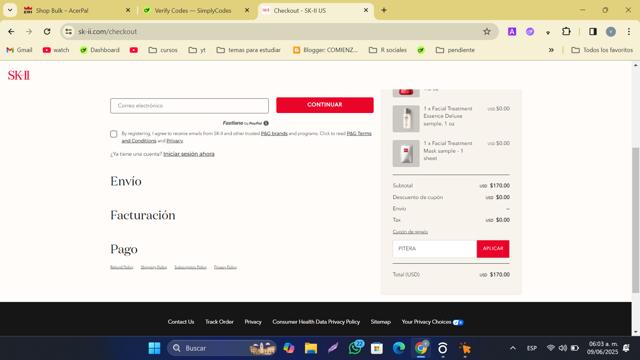Screen dimensions: 640x360
Task: Open Copilot from taskbar
Action: click(x=289, y=348)
